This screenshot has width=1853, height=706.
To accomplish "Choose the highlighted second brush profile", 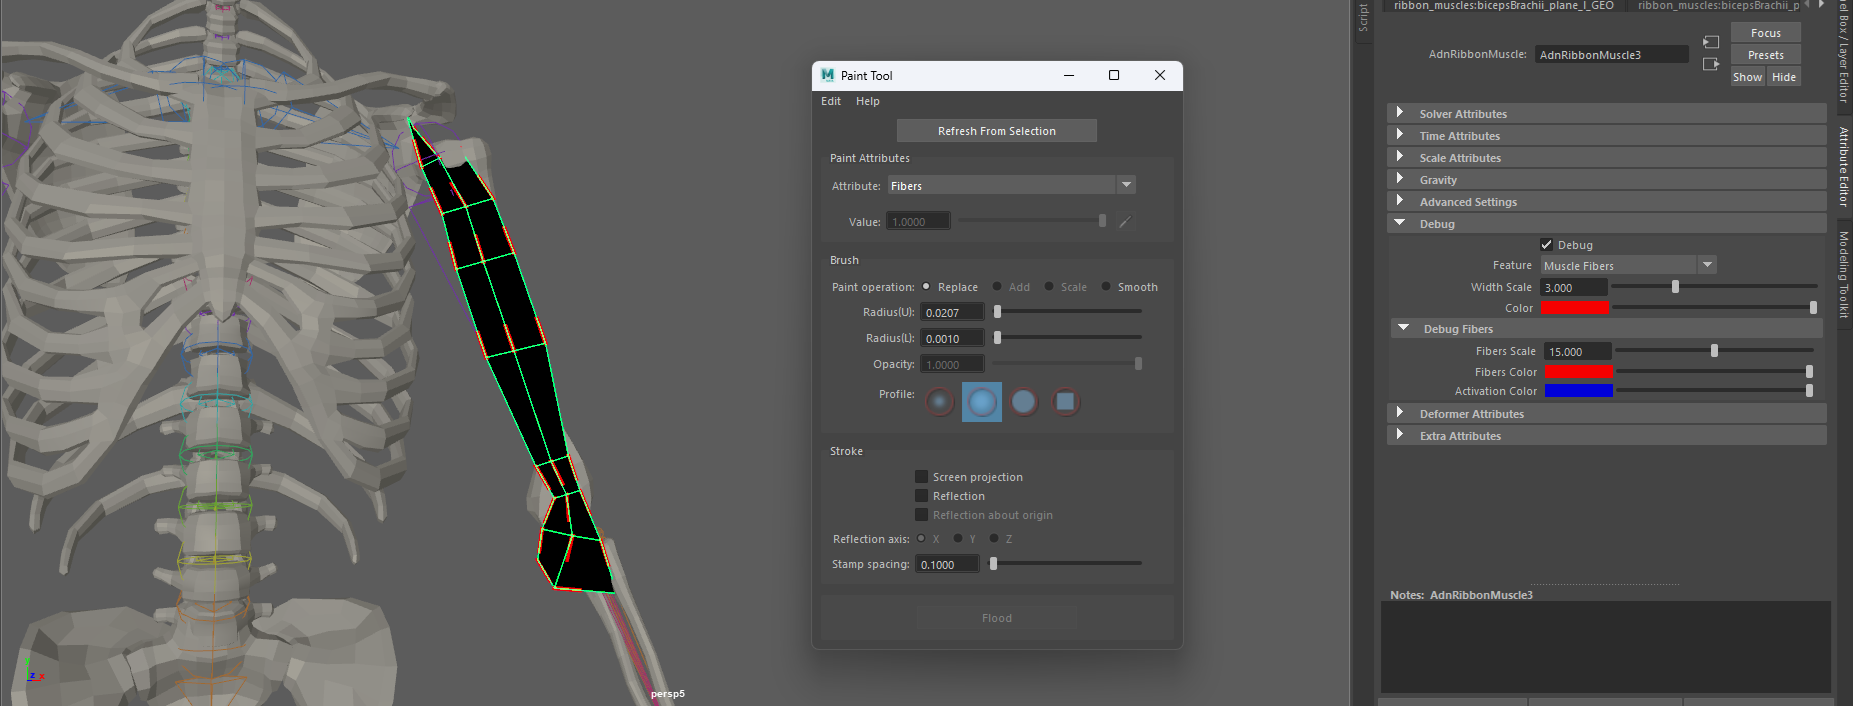I will [982, 402].
